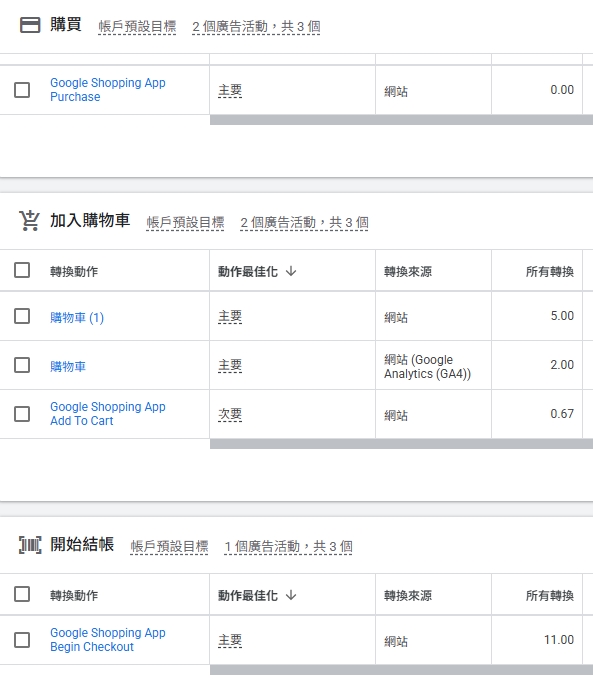Click the 11.00 conversions value
Image resolution: width=593 pixels, height=681 pixels.
[559, 640]
